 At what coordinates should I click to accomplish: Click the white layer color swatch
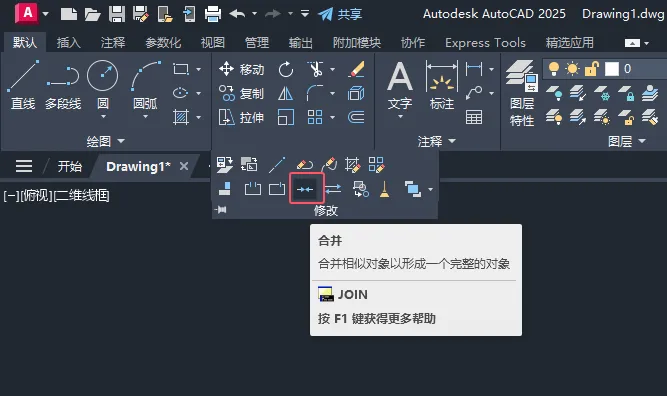pos(612,69)
